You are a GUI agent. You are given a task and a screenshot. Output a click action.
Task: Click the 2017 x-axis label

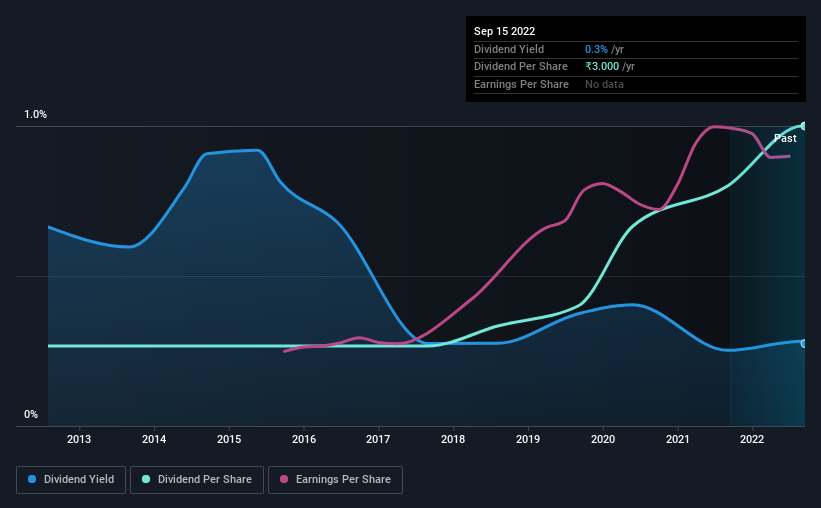tap(378, 439)
